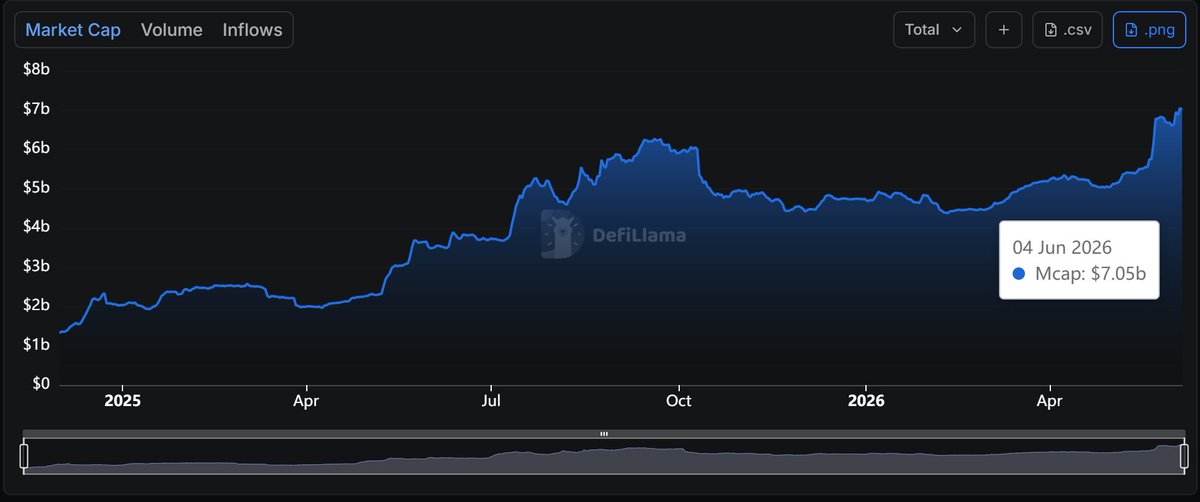Click the 2025 x-axis label

coord(121,401)
